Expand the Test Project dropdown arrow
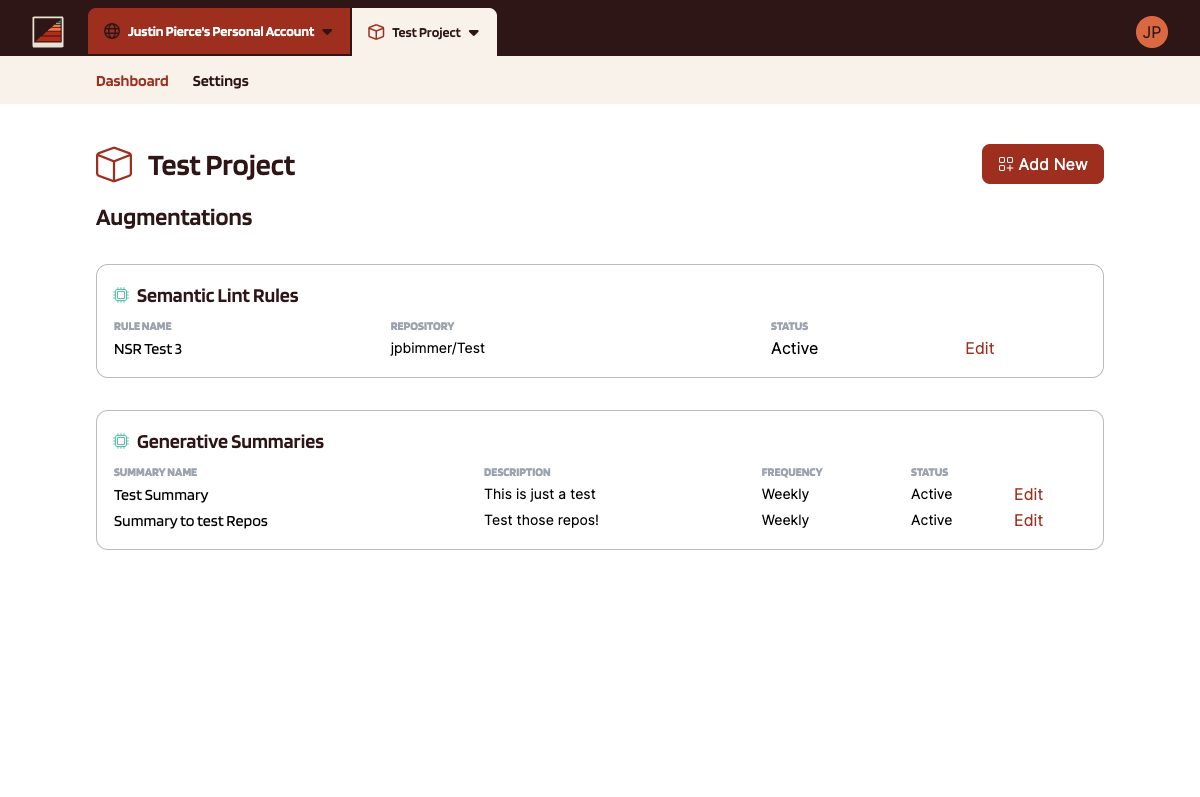The width and height of the screenshot is (1200, 797). pos(474,33)
